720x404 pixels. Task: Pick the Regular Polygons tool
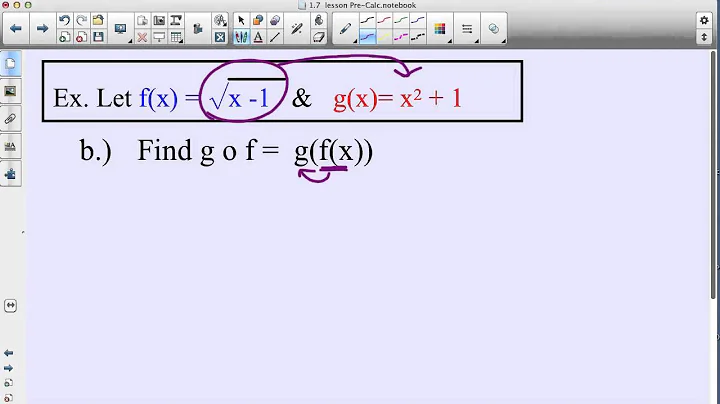[275, 20]
